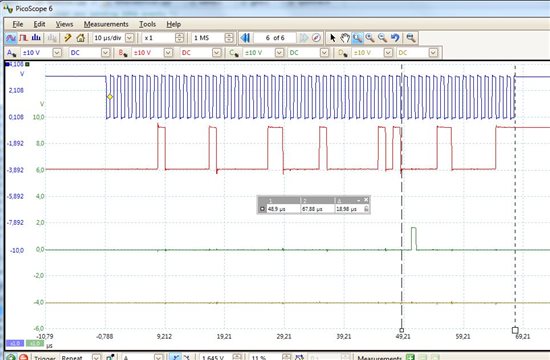
Task: Undo zoom with the blue arrow
Action: 395,38
